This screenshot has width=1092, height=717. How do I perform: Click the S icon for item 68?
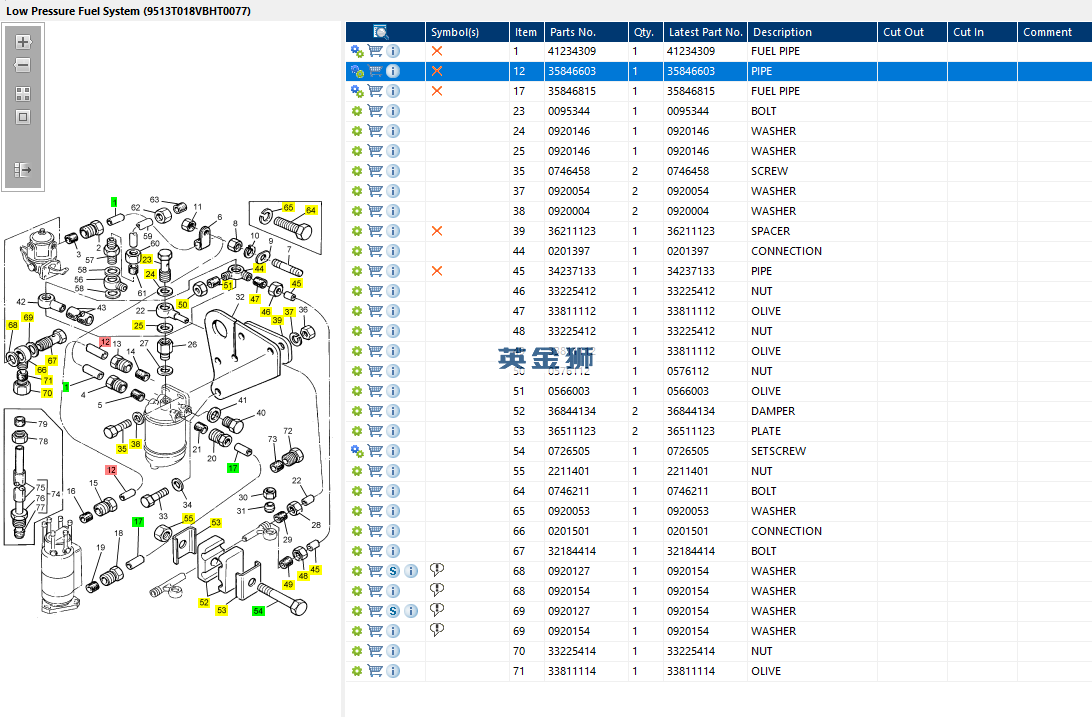pos(393,571)
